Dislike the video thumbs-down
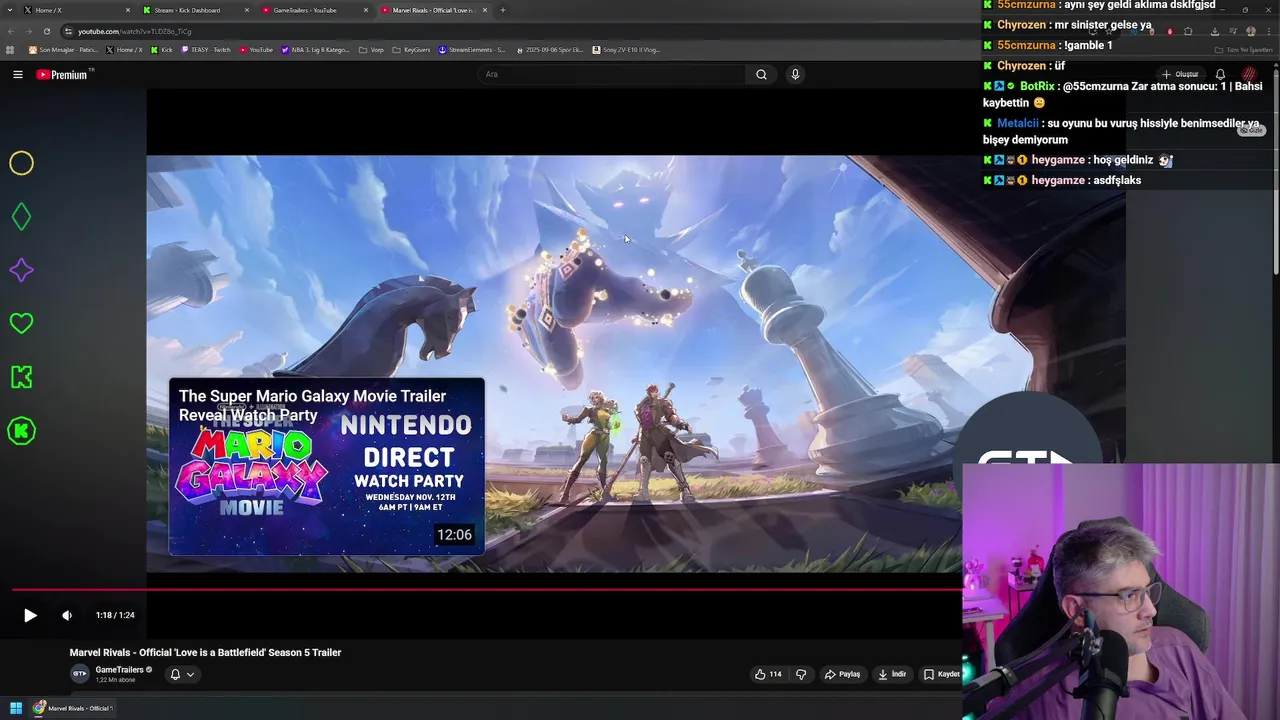The image size is (1280, 720). click(x=801, y=674)
